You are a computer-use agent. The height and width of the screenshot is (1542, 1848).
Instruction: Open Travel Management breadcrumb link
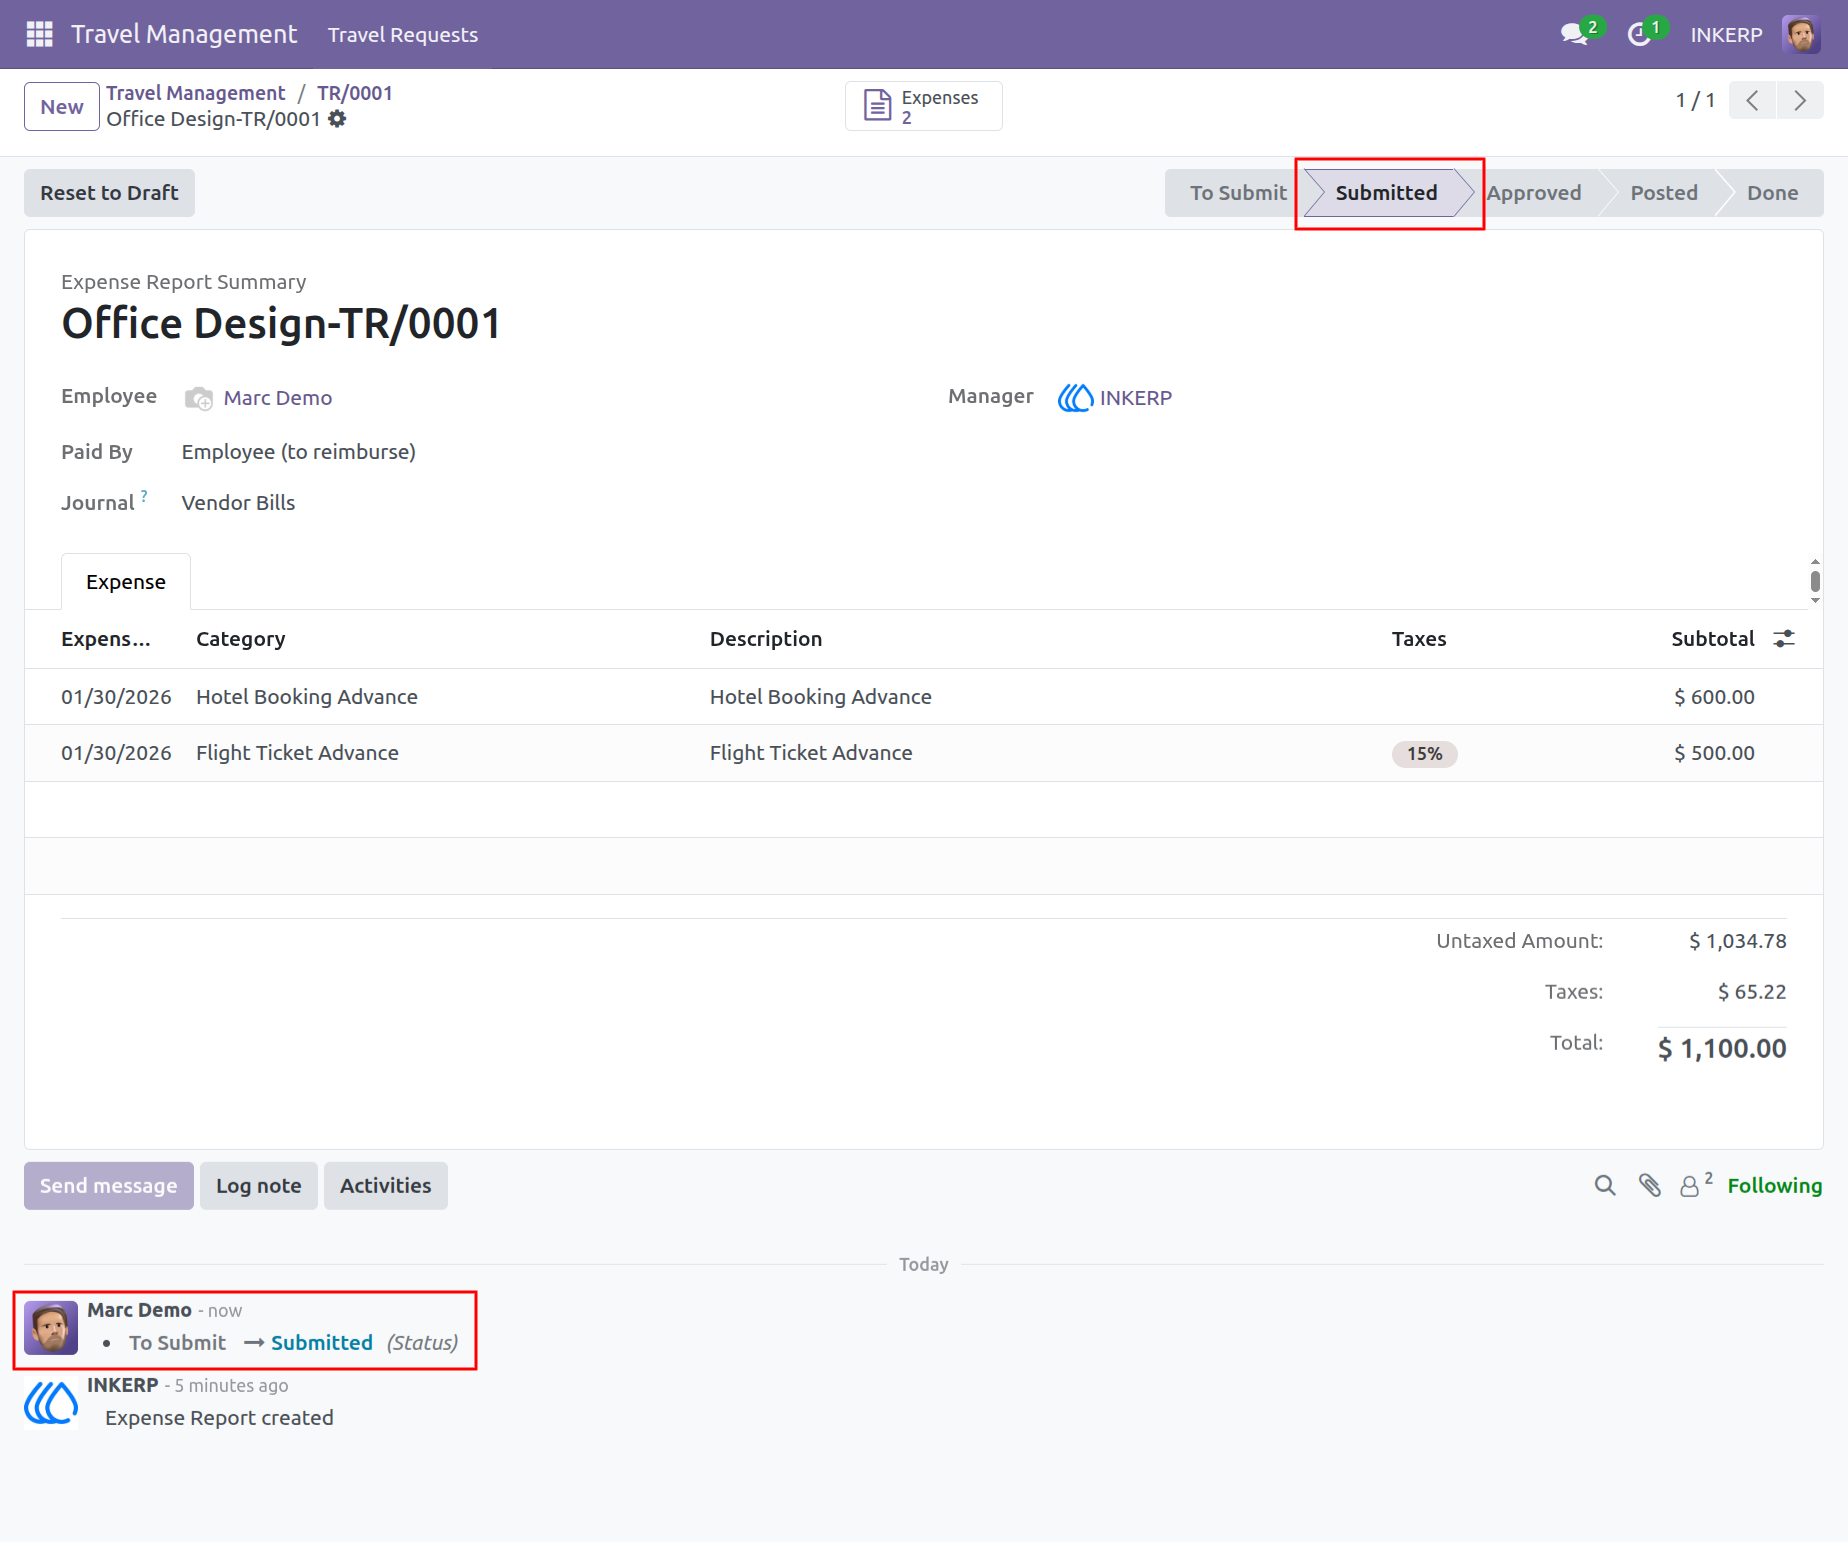(x=196, y=93)
